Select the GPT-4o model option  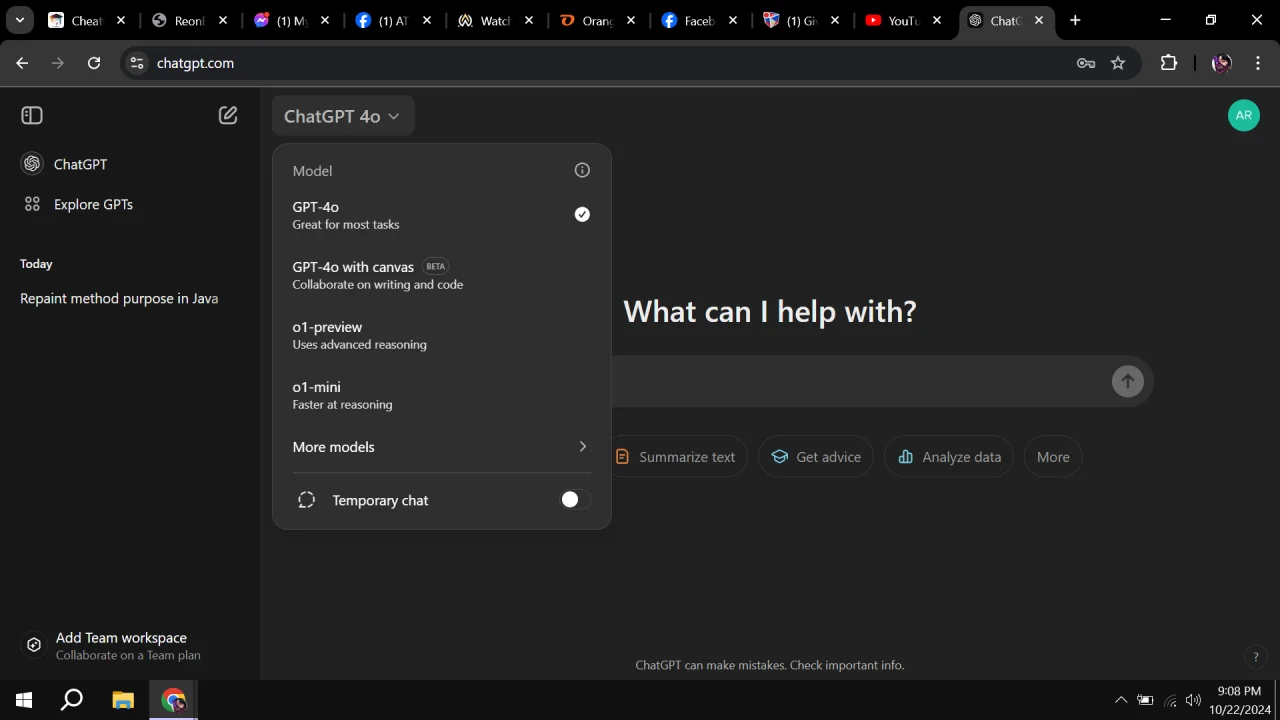pos(441,215)
